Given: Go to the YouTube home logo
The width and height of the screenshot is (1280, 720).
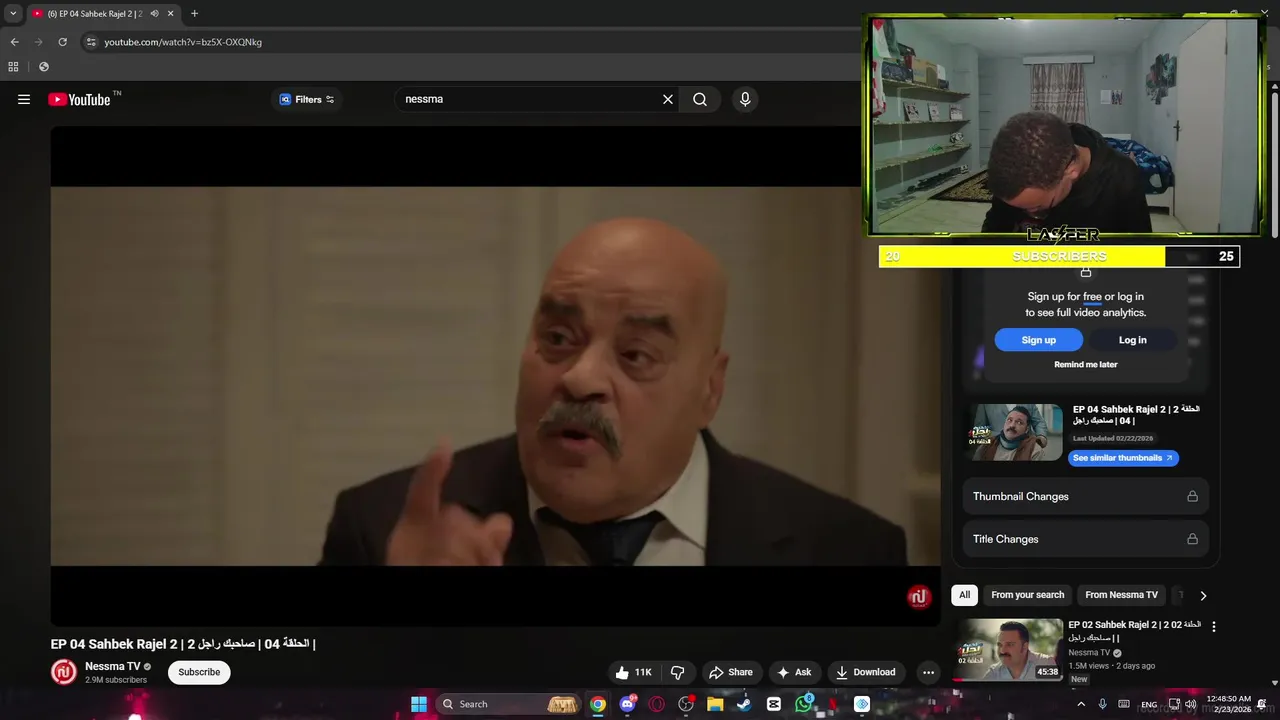Looking at the screenshot, I should [80, 99].
